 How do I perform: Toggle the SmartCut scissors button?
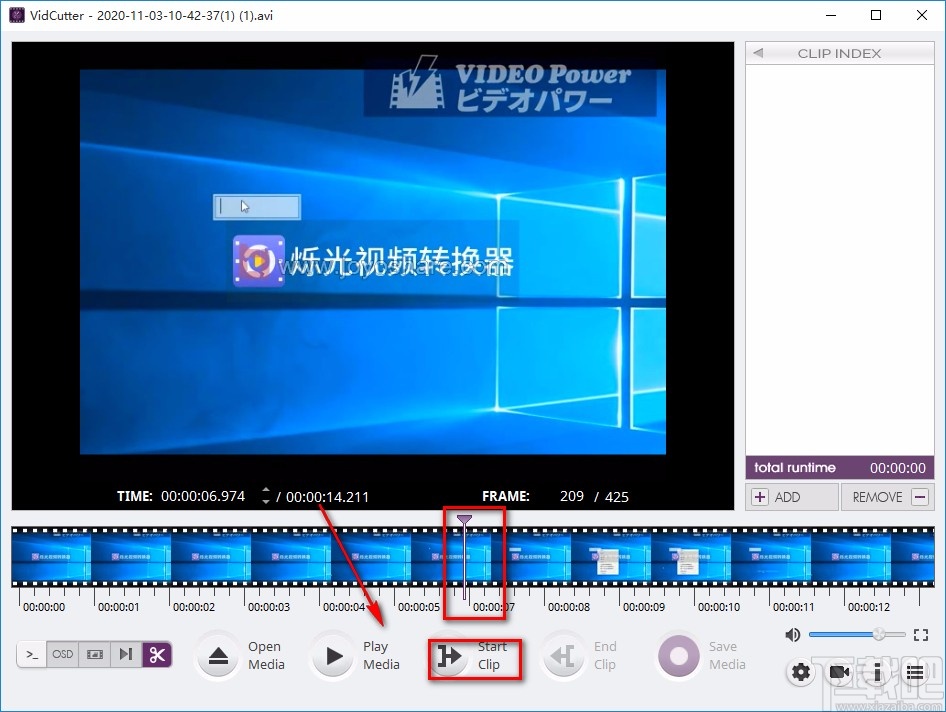click(x=157, y=655)
